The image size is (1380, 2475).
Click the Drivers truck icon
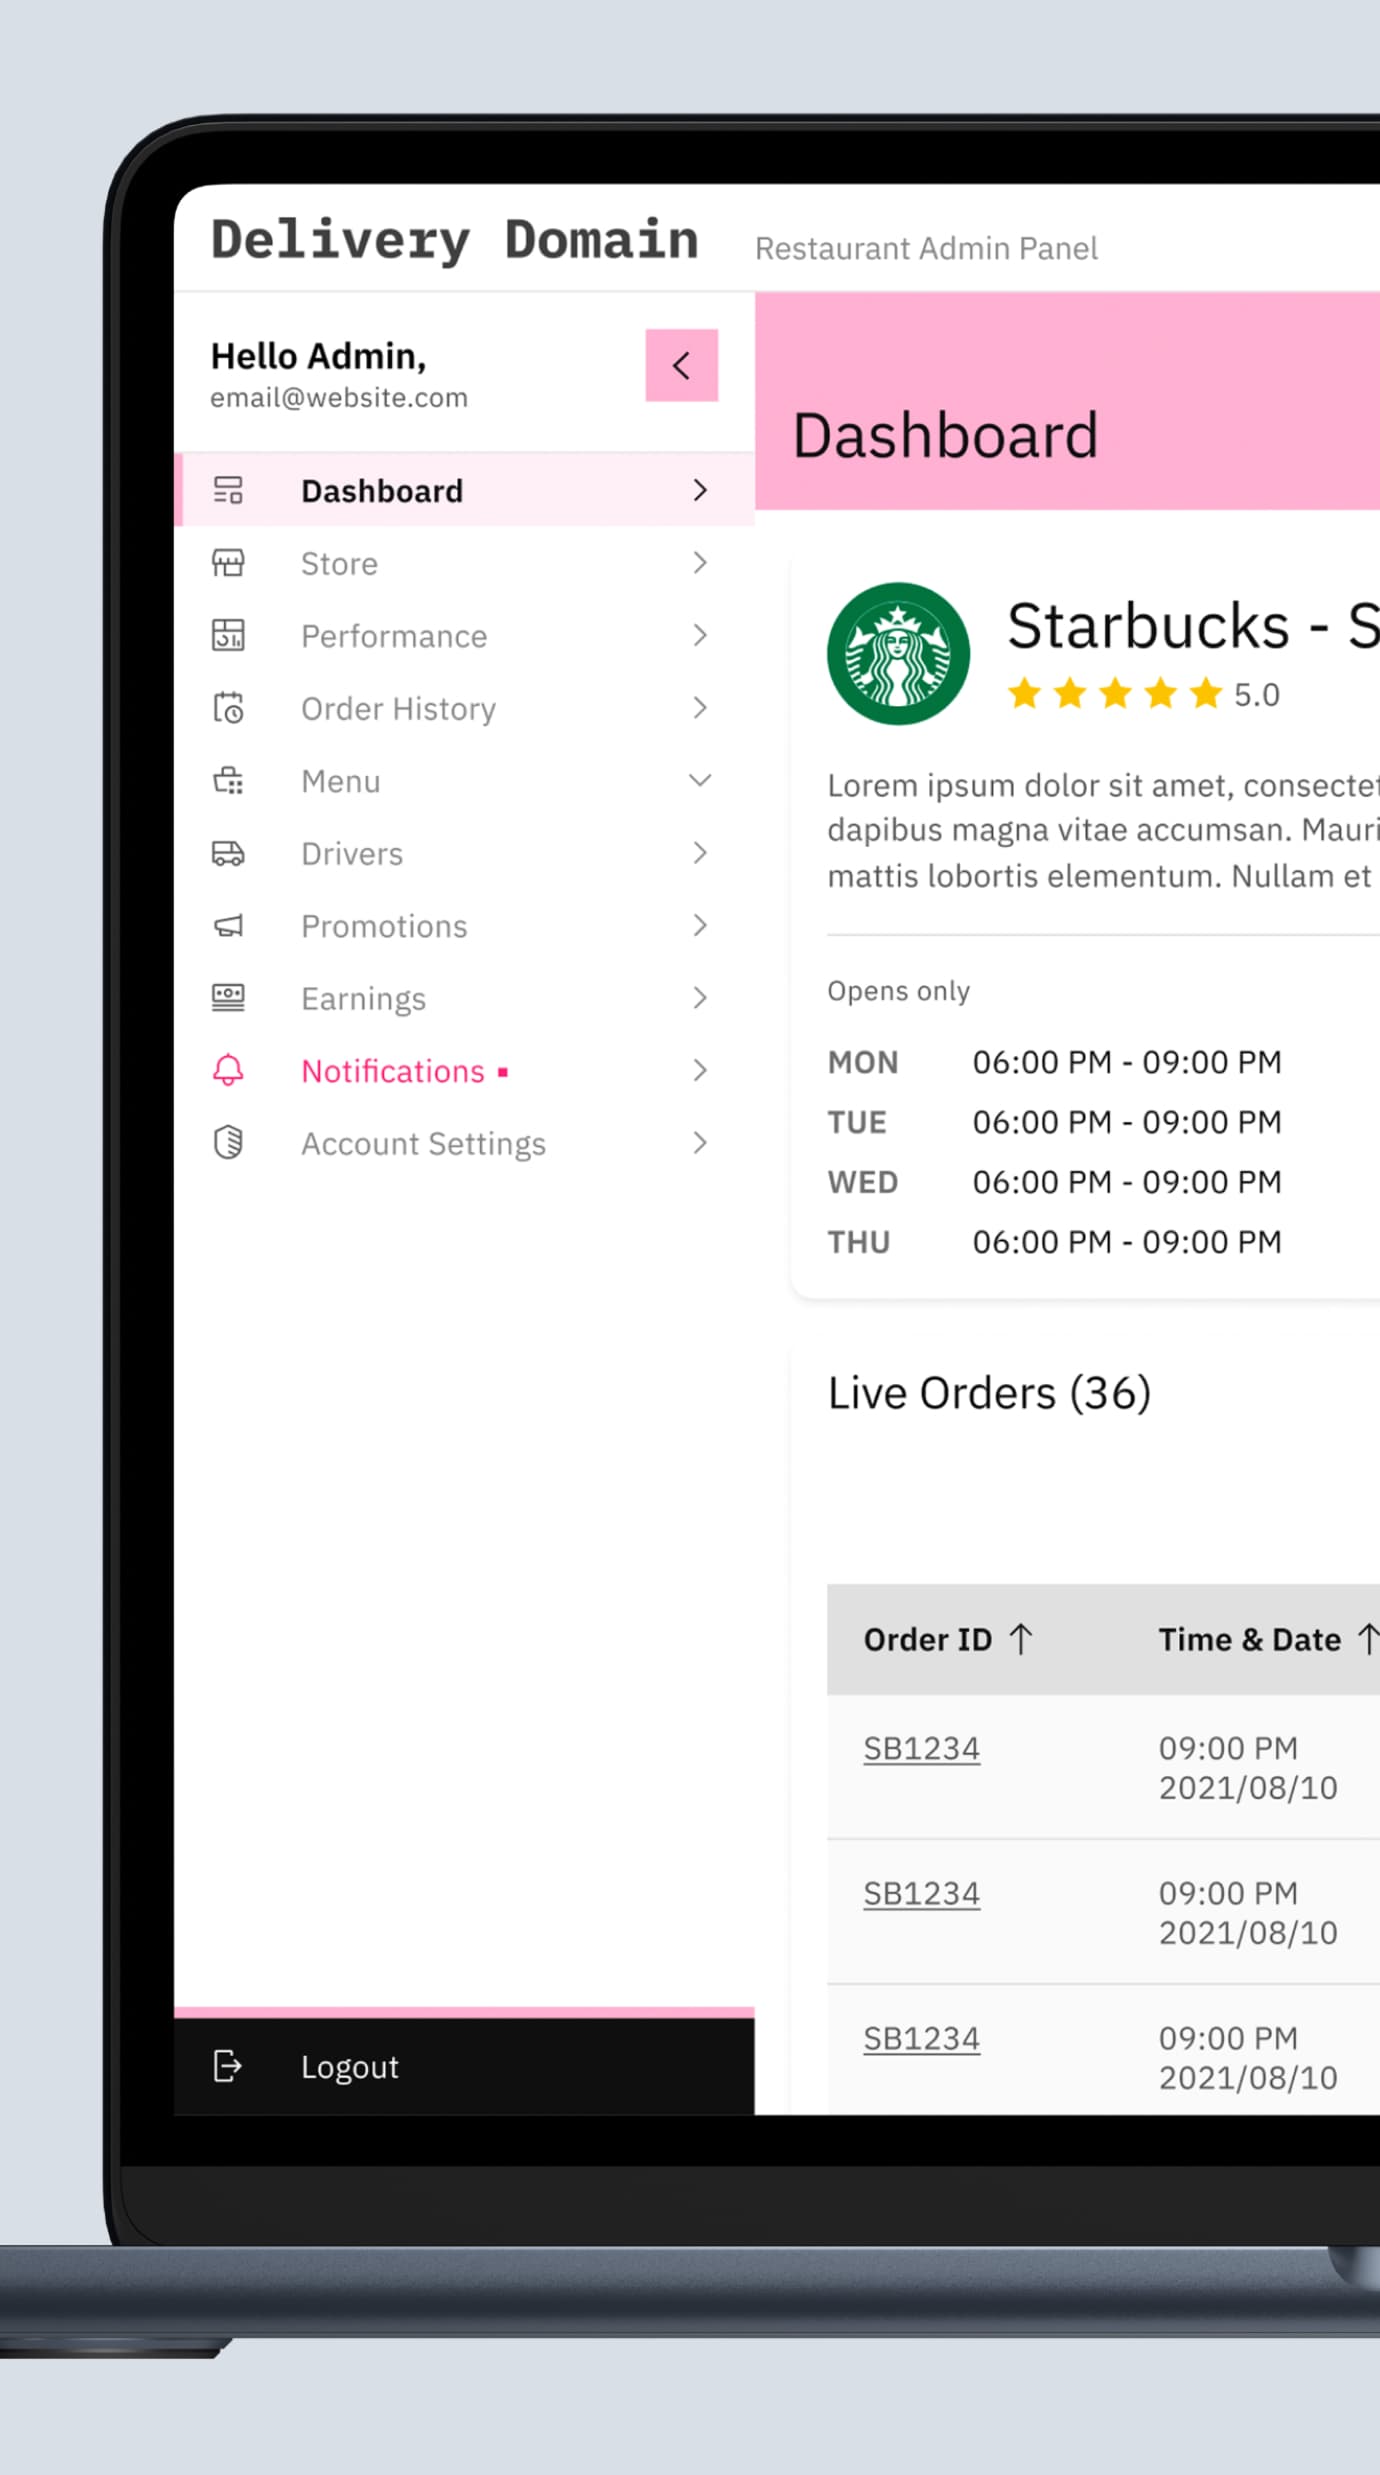coord(228,853)
